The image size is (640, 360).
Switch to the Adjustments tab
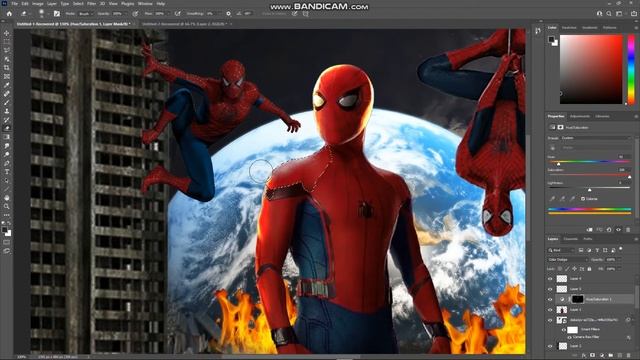coord(580,116)
